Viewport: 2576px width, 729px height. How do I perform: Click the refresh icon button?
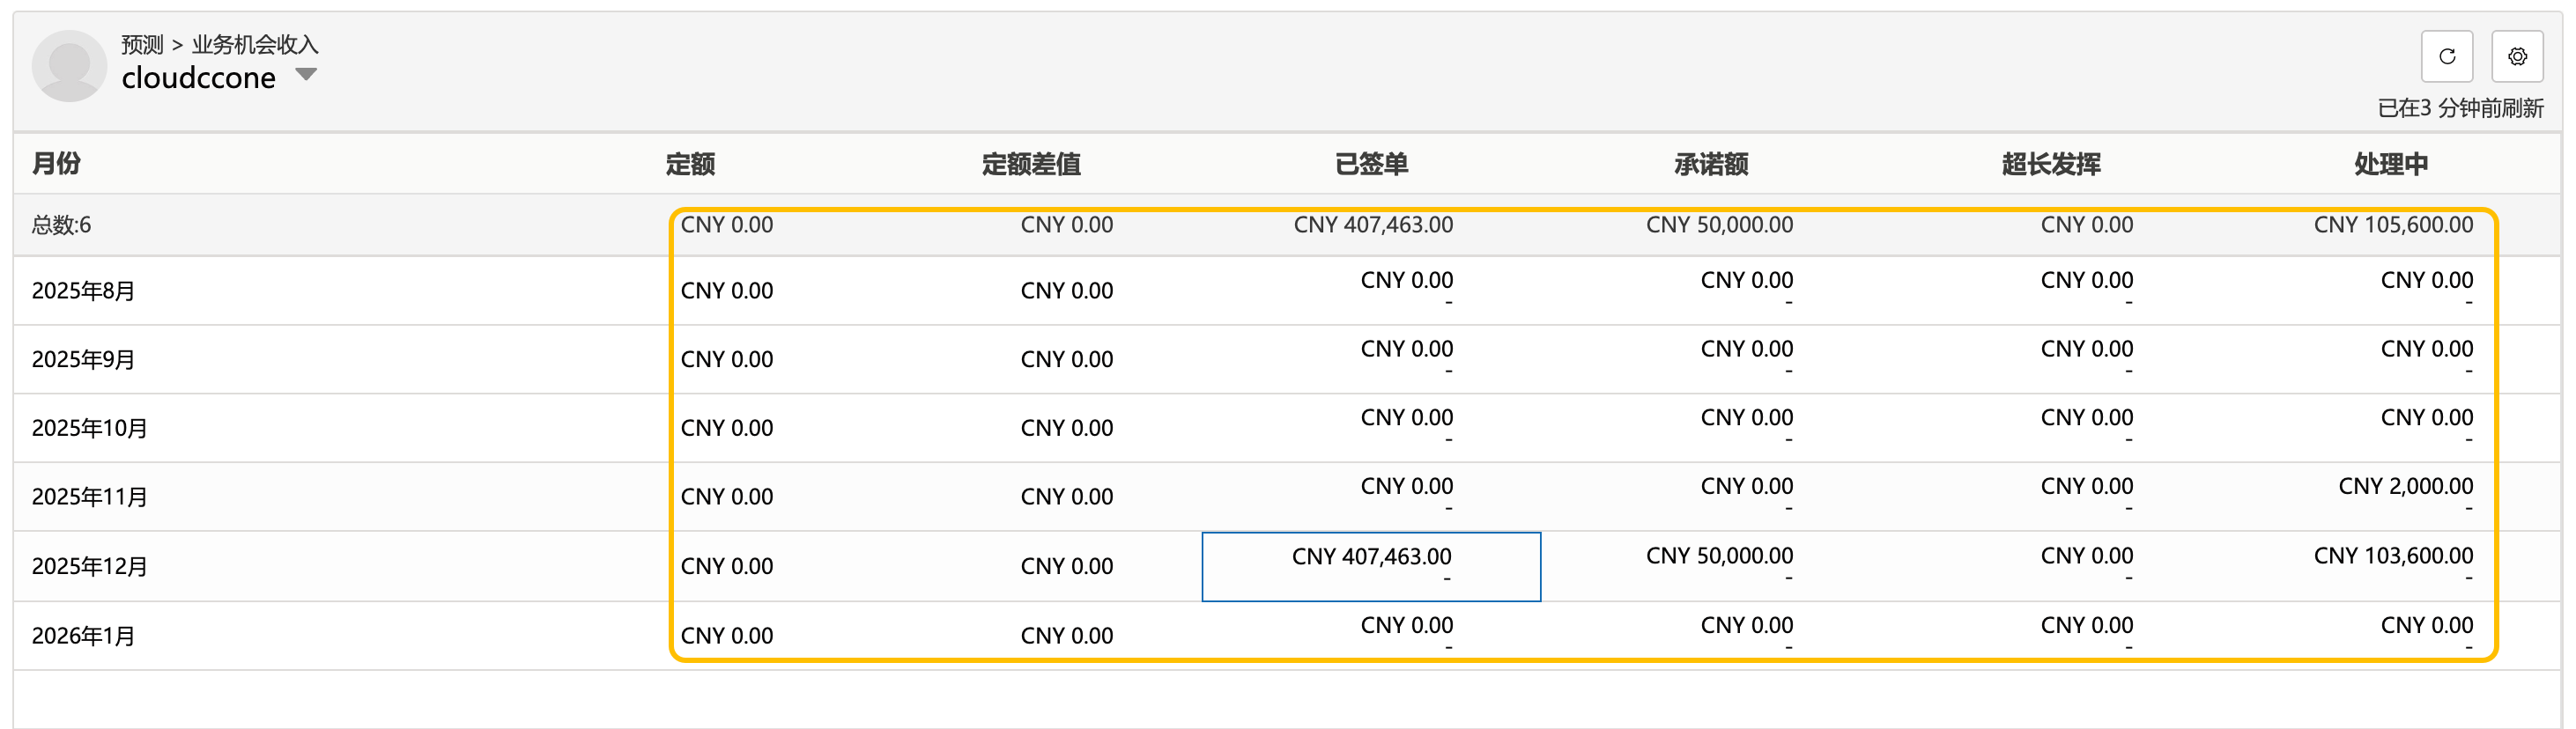tap(2446, 57)
